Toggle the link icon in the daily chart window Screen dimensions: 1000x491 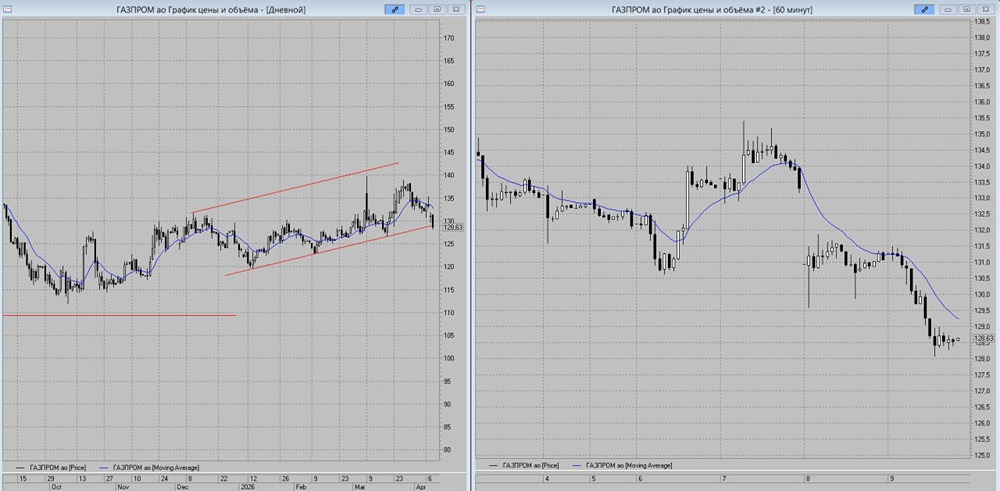point(394,9)
